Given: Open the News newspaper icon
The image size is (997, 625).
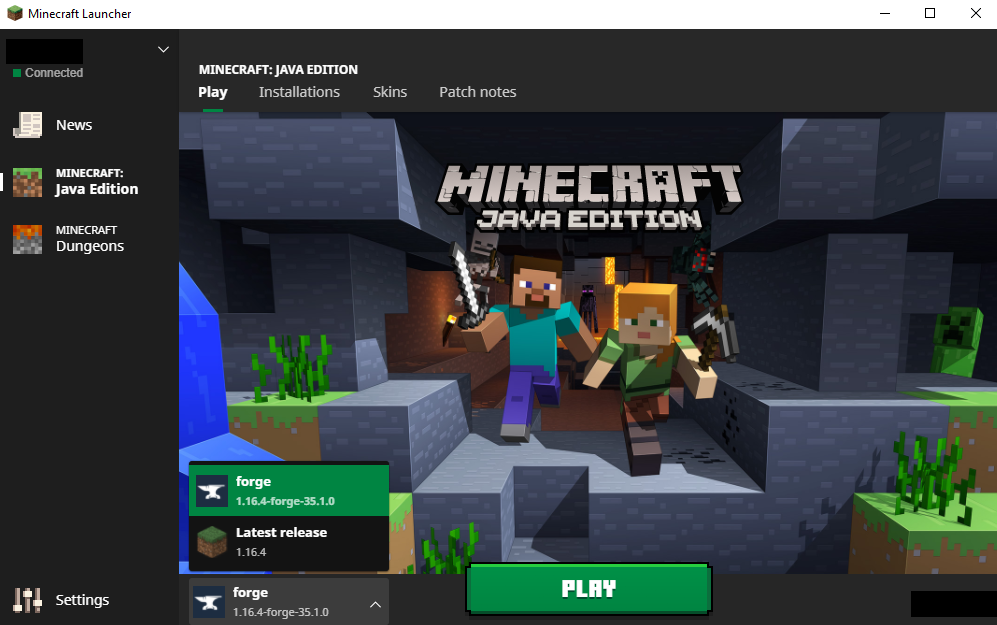Looking at the screenshot, I should [27, 125].
